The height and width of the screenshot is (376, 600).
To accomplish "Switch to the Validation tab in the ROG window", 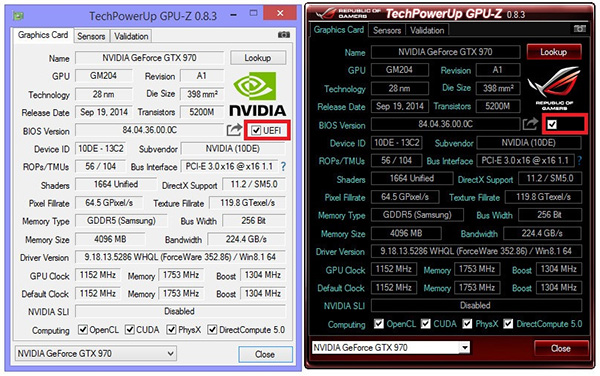I will [x=427, y=30].
